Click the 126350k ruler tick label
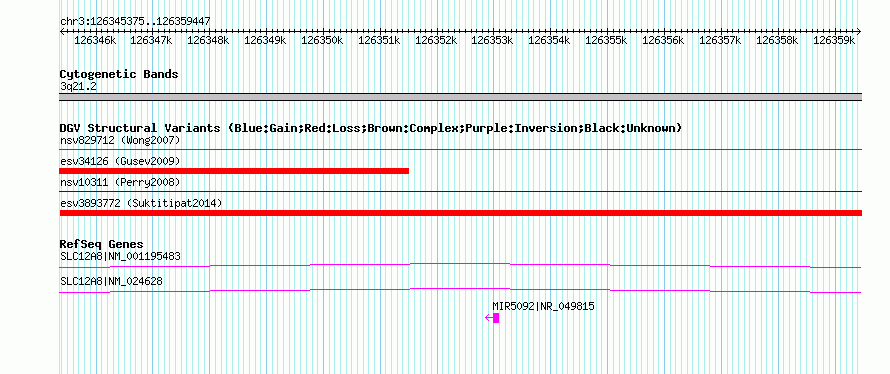Image resolution: width=890 pixels, height=374 pixels. coord(322,40)
